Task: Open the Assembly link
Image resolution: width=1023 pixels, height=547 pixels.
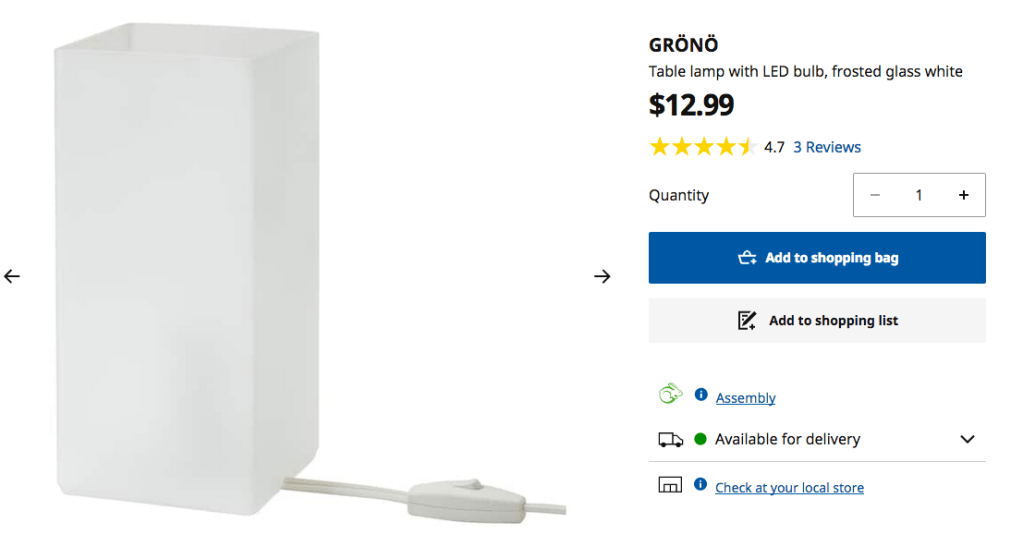Action: click(745, 398)
